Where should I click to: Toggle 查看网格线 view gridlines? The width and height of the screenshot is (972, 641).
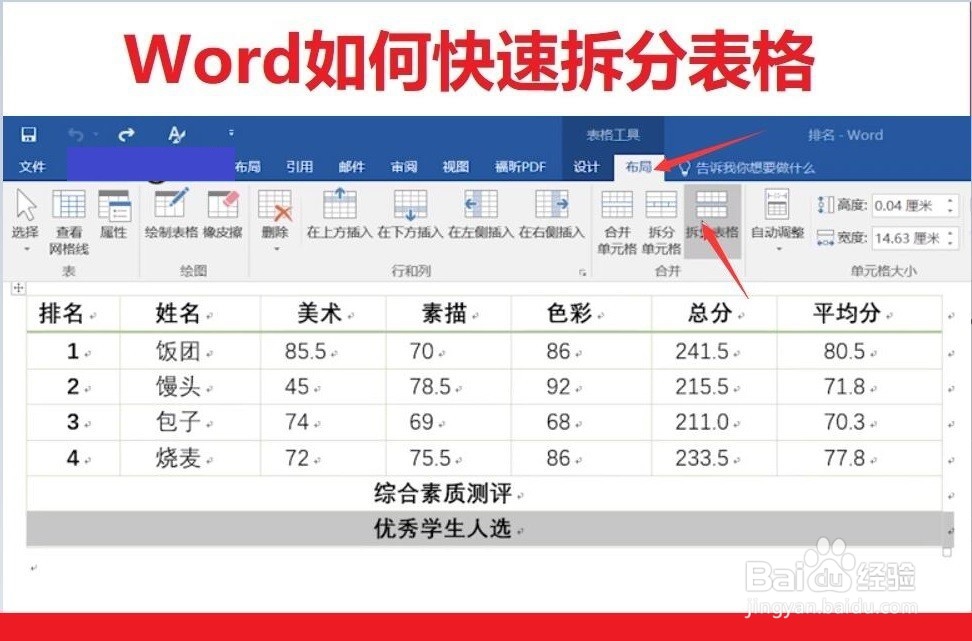(69, 222)
